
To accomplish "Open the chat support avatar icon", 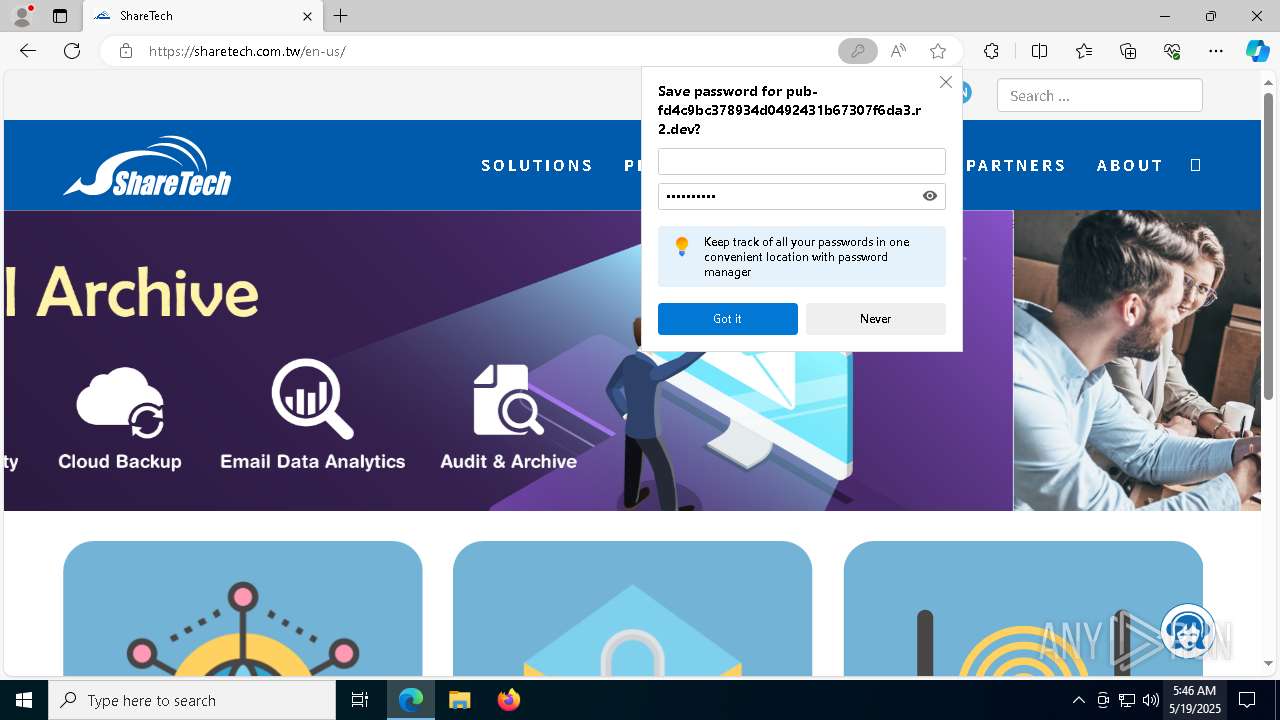I will pos(1188,632).
